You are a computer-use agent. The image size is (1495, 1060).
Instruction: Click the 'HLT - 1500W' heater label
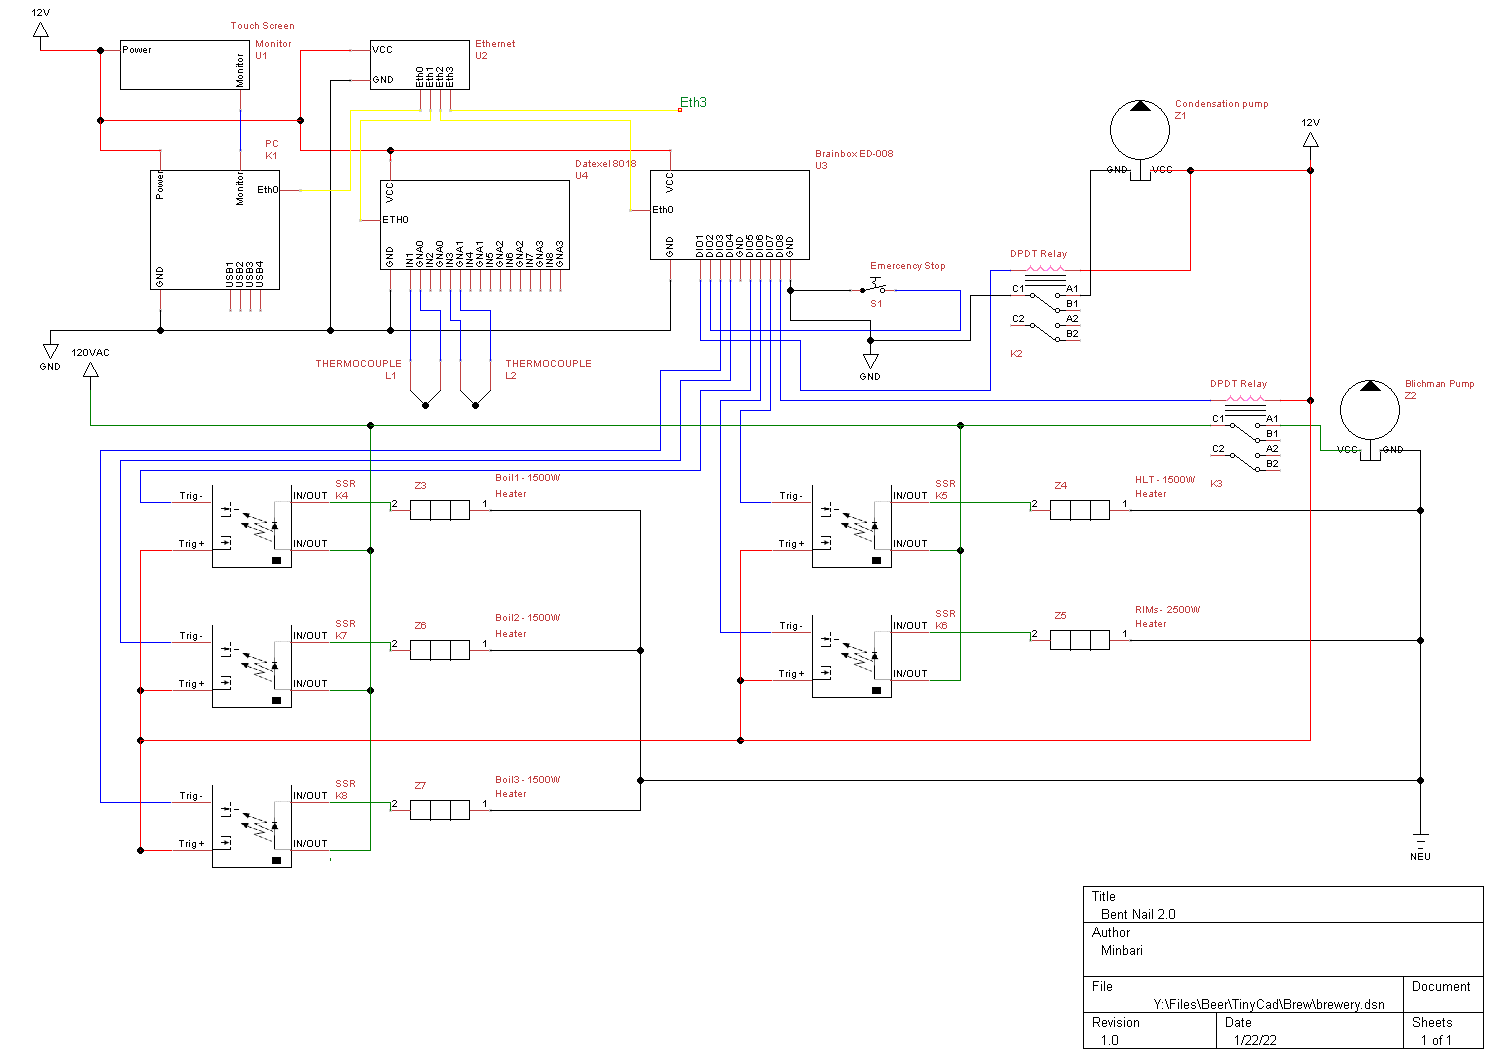click(x=1165, y=480)
